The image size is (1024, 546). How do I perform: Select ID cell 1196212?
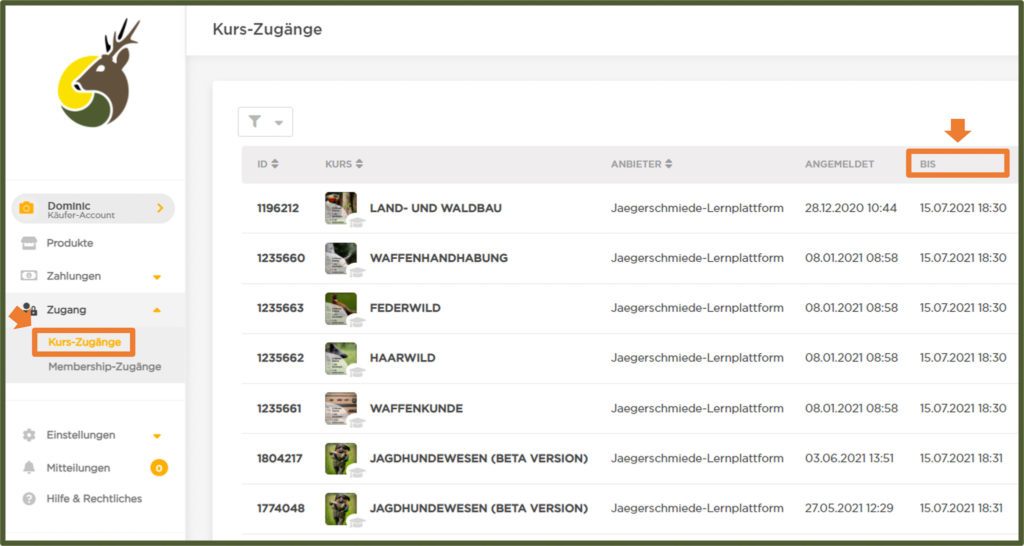(x=280, y=208)
